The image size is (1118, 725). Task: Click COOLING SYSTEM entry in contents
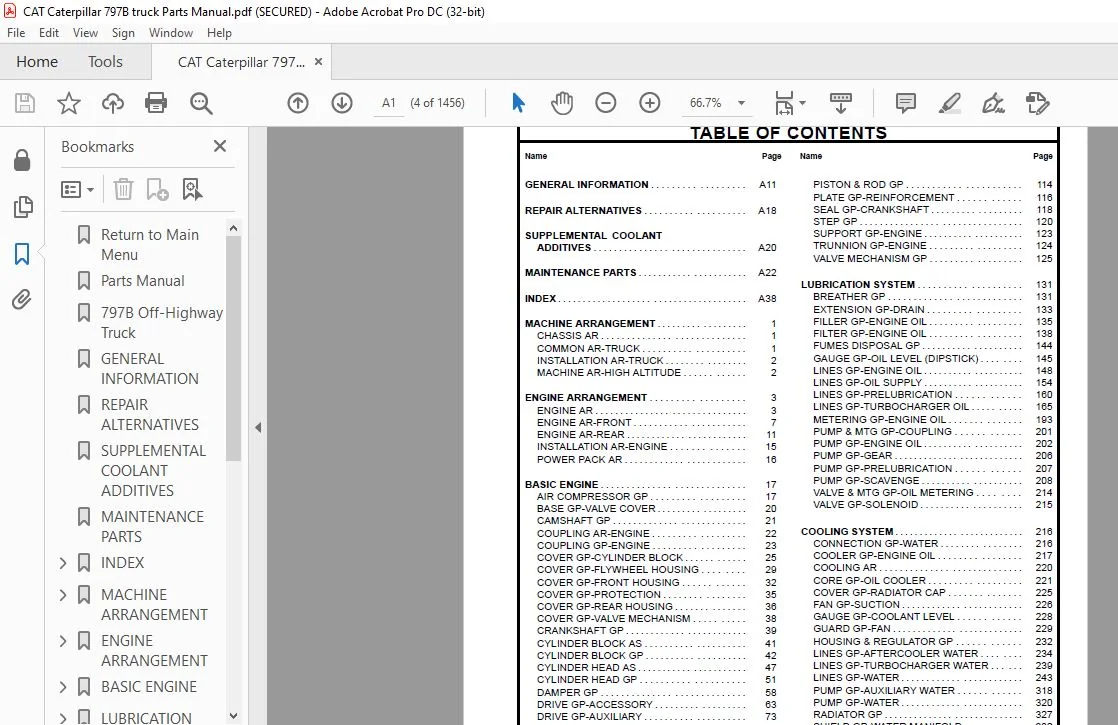(847, 532)
